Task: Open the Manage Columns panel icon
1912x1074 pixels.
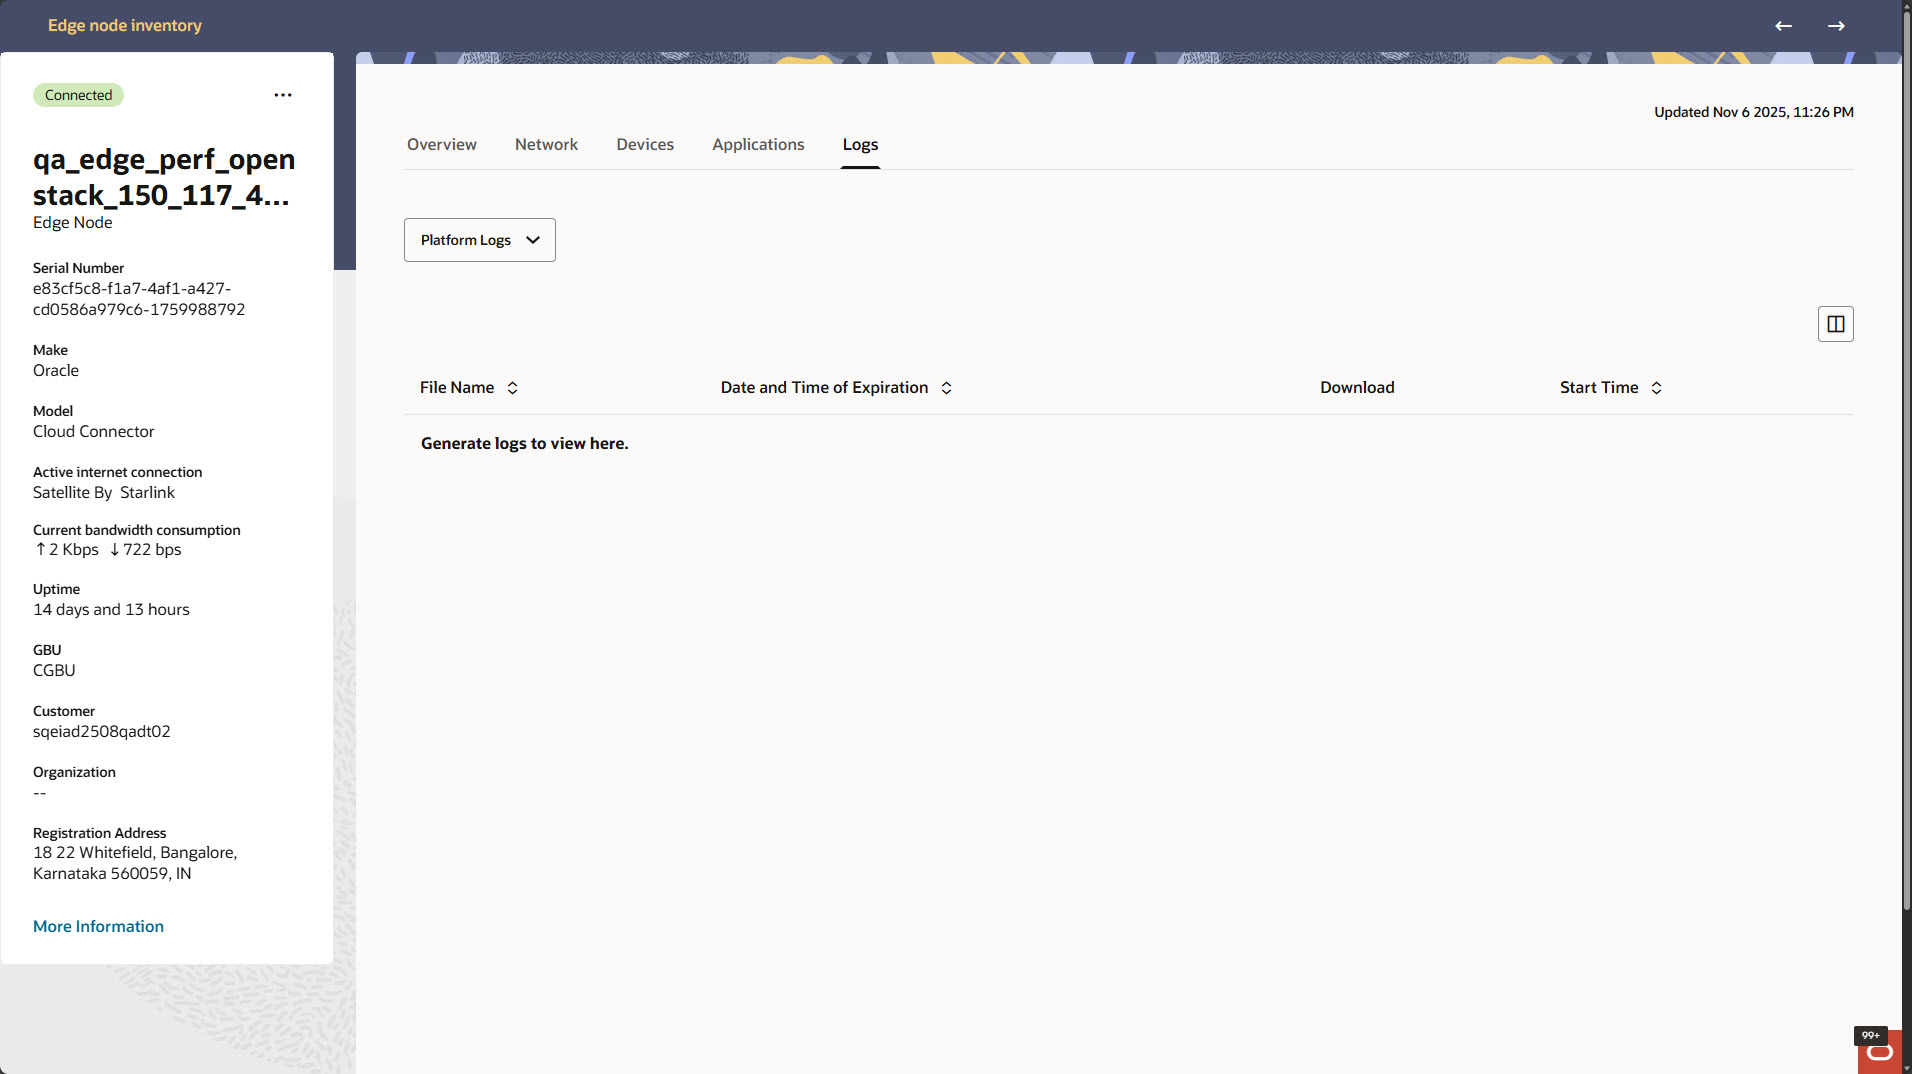Action: [1835, 323]
